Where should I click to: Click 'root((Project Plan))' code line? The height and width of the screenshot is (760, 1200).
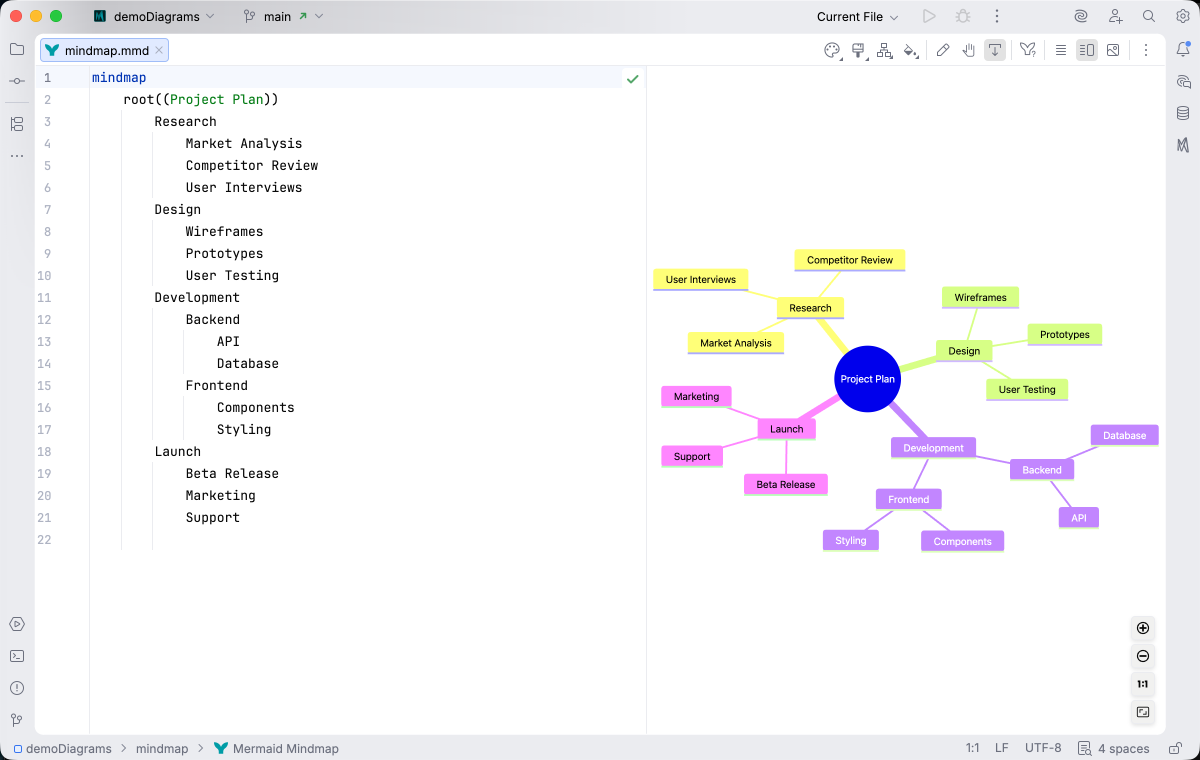click(x=201, y=99)
